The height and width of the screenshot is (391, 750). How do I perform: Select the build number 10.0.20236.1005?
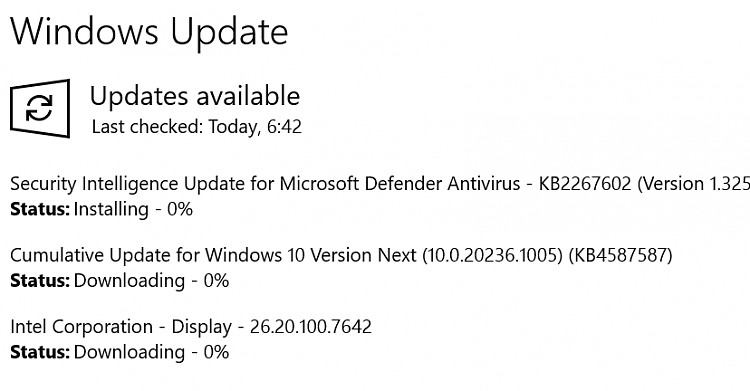[x=492, y=255]
